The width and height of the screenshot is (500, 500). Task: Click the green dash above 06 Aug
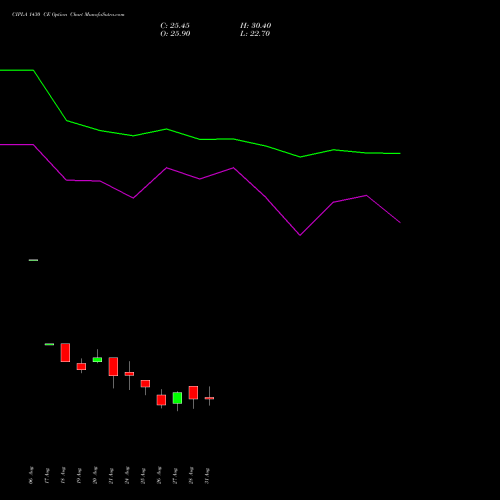click(33, 260)
